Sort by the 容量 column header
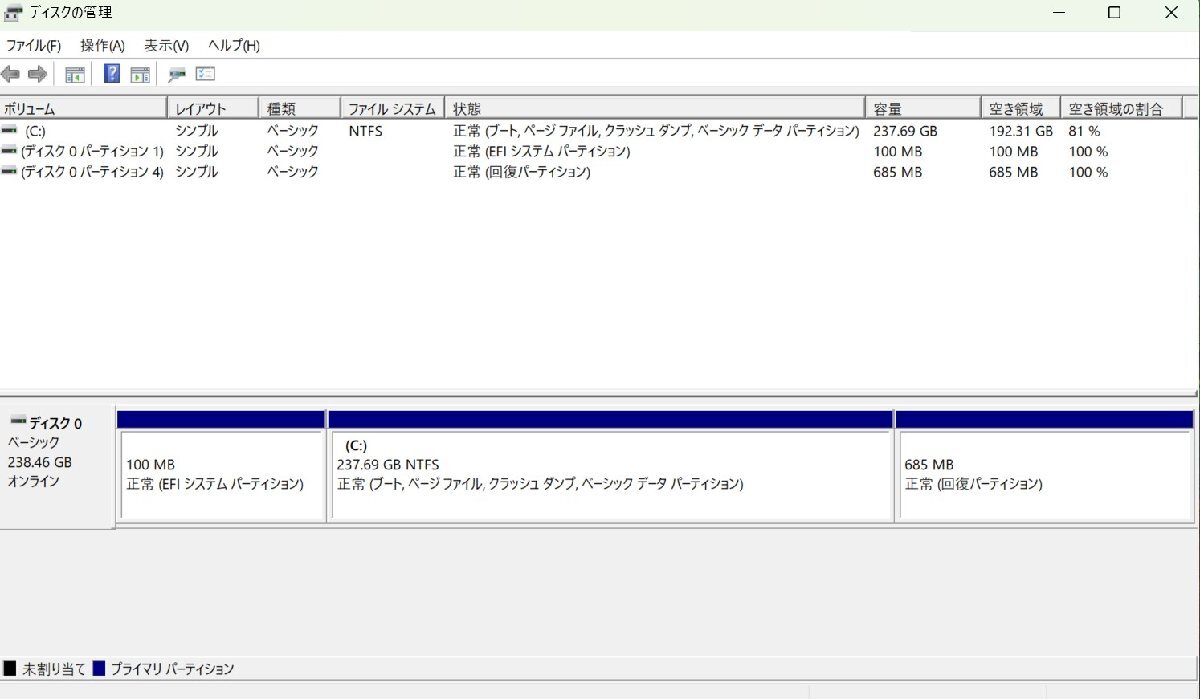1200x699 pixels. pyautogui.click(x=923, y=109)
